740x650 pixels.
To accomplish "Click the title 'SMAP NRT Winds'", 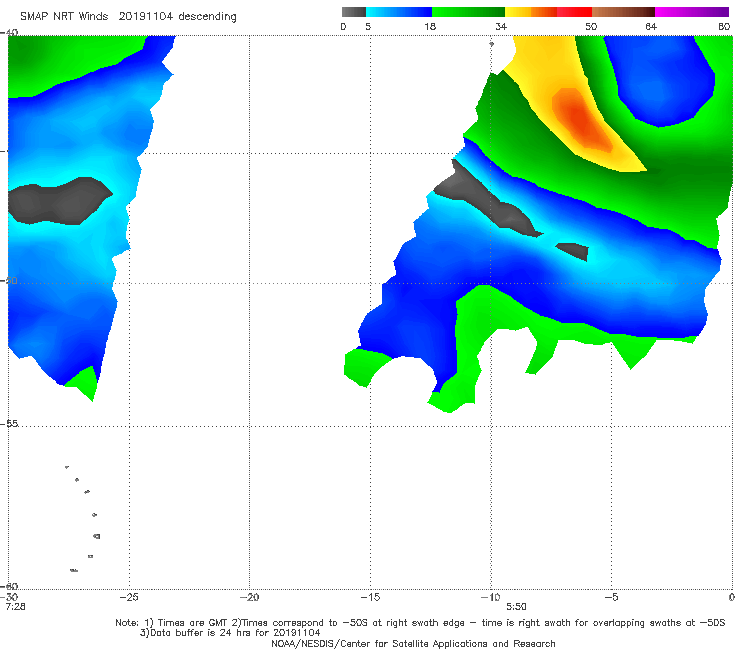I will coord(64,16).
